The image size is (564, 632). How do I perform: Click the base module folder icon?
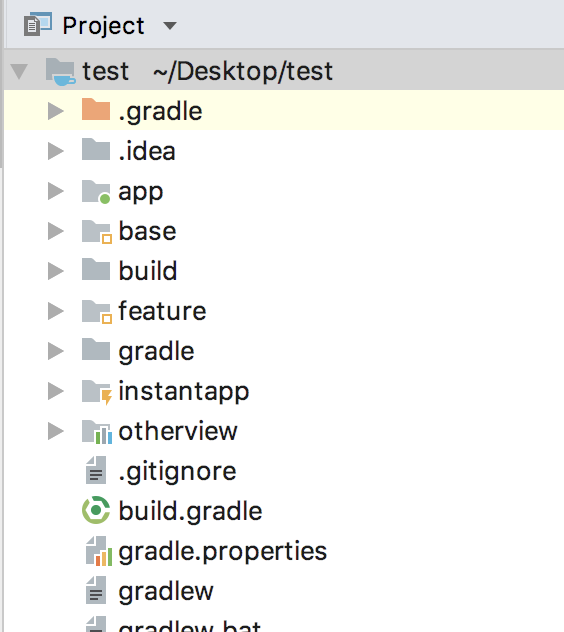[x=96, y=232]
